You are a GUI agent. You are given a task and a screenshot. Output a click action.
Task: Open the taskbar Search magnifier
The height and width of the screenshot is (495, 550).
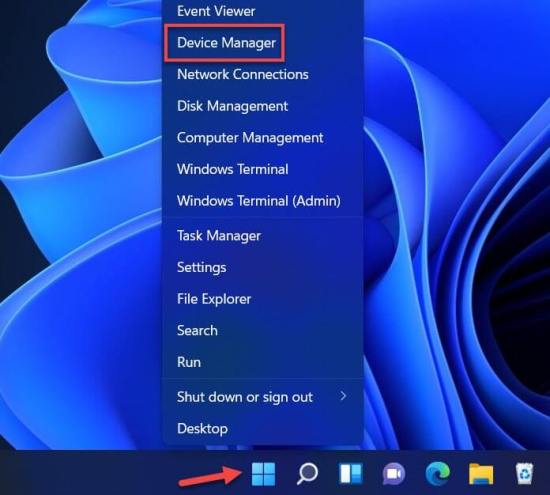pyautogui.click(x=307, y=474)
